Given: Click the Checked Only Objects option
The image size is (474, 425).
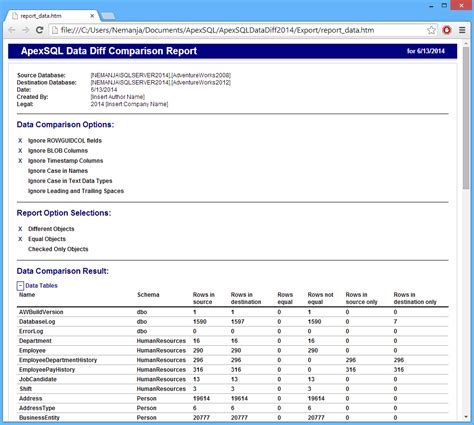Looking at the screenshot, I should coord(58,249).
